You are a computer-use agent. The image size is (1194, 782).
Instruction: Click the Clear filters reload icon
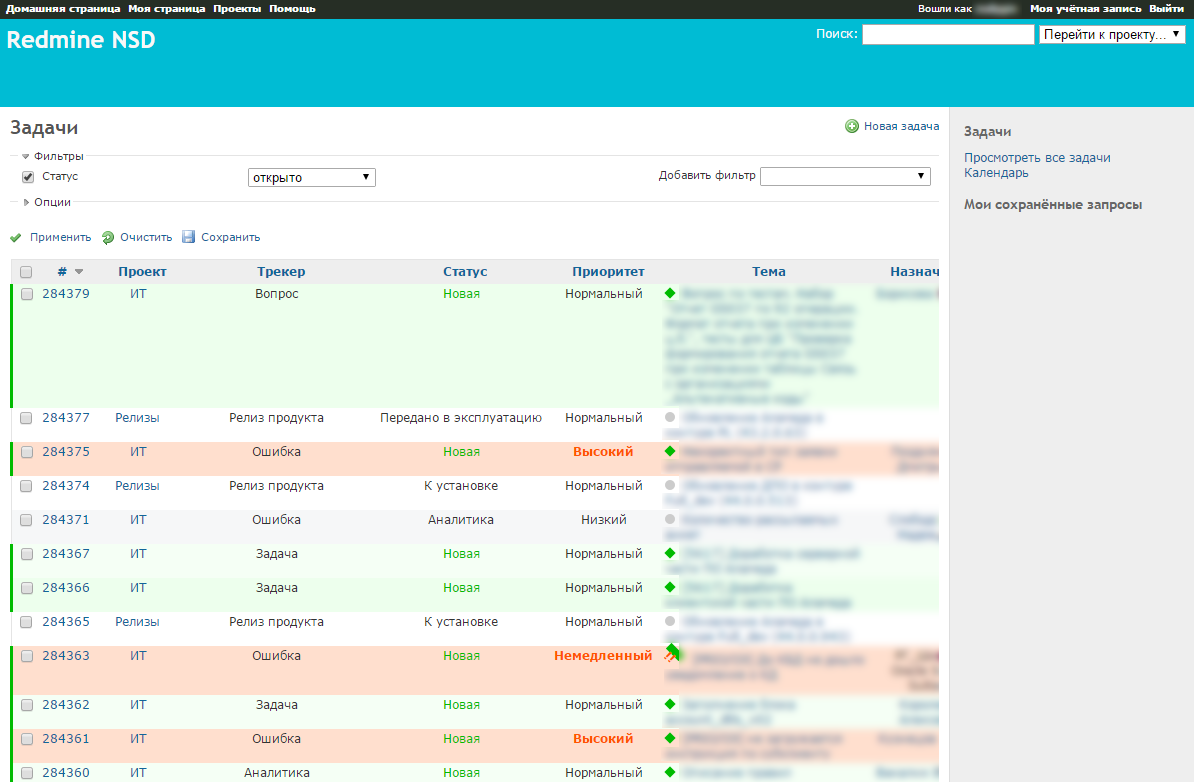tap(108, 238)
